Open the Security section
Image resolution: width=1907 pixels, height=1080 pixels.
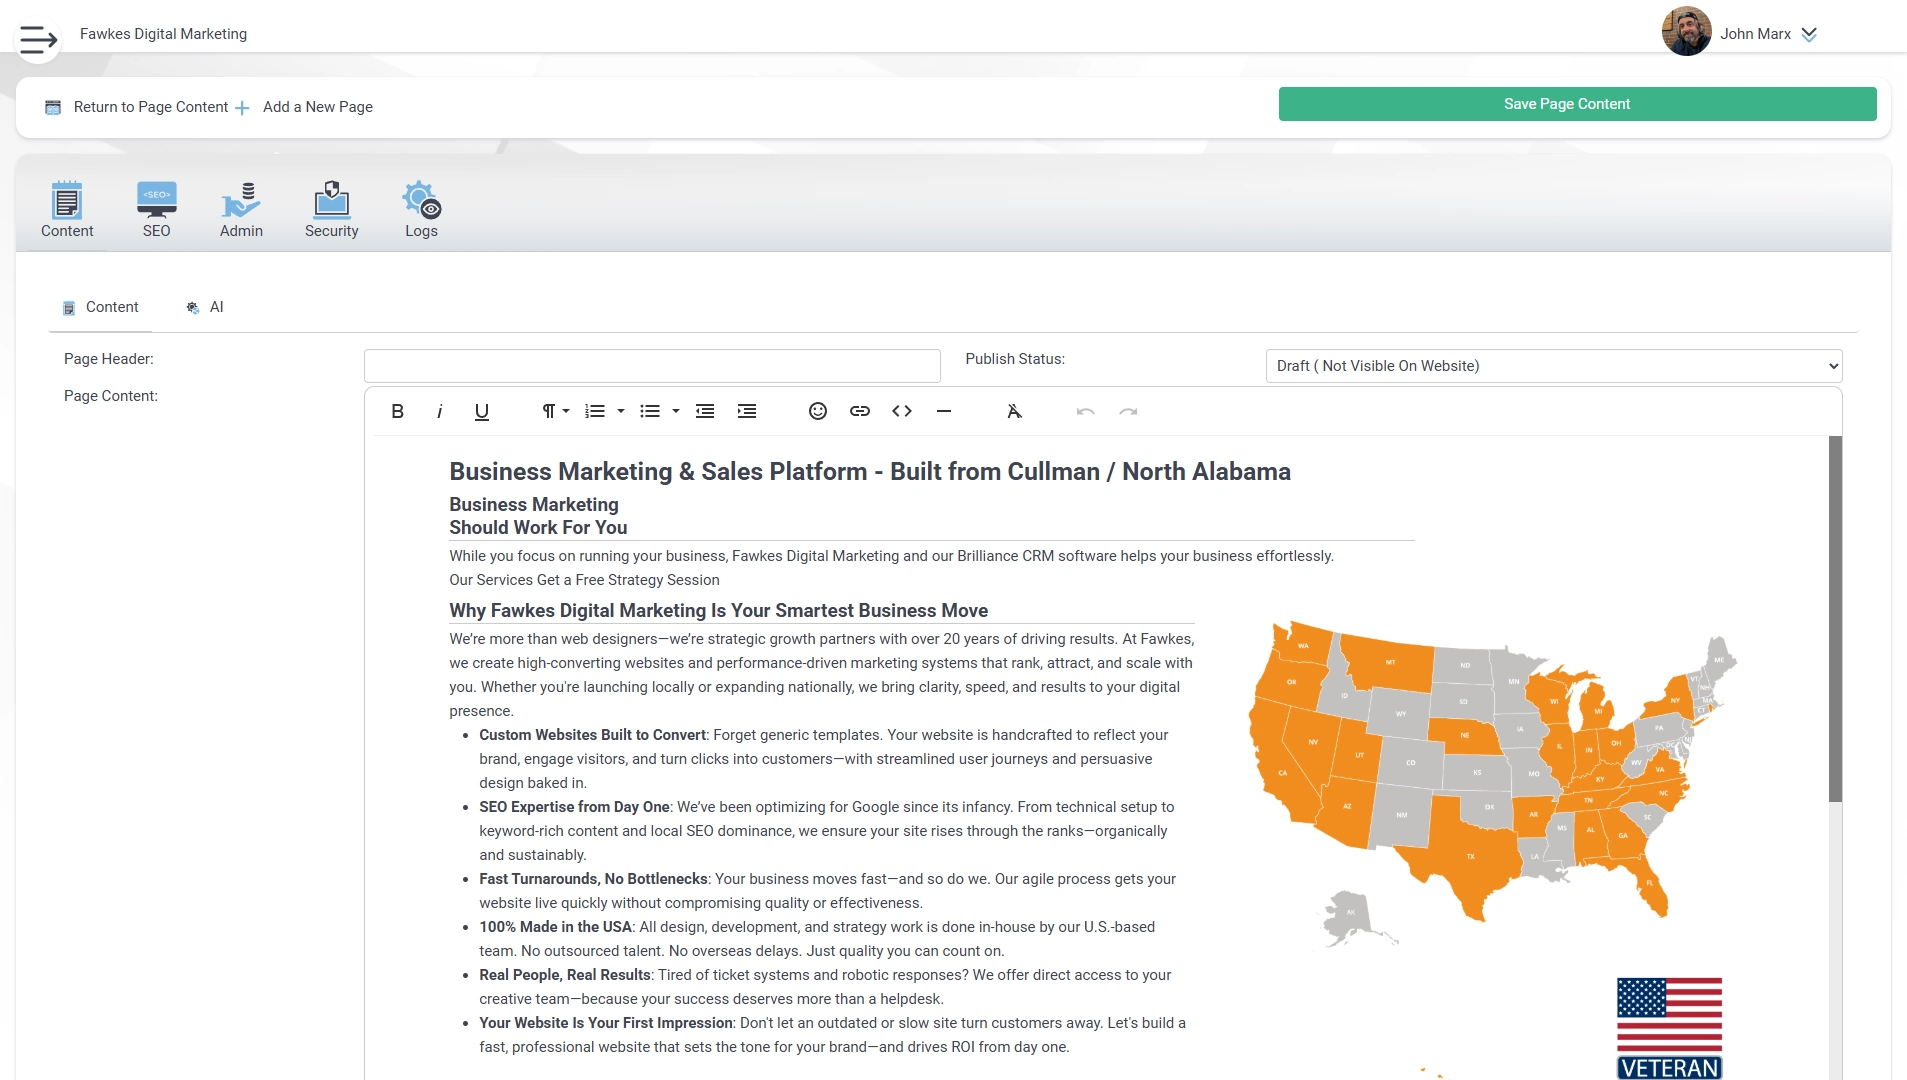click(x=331, y=209)
